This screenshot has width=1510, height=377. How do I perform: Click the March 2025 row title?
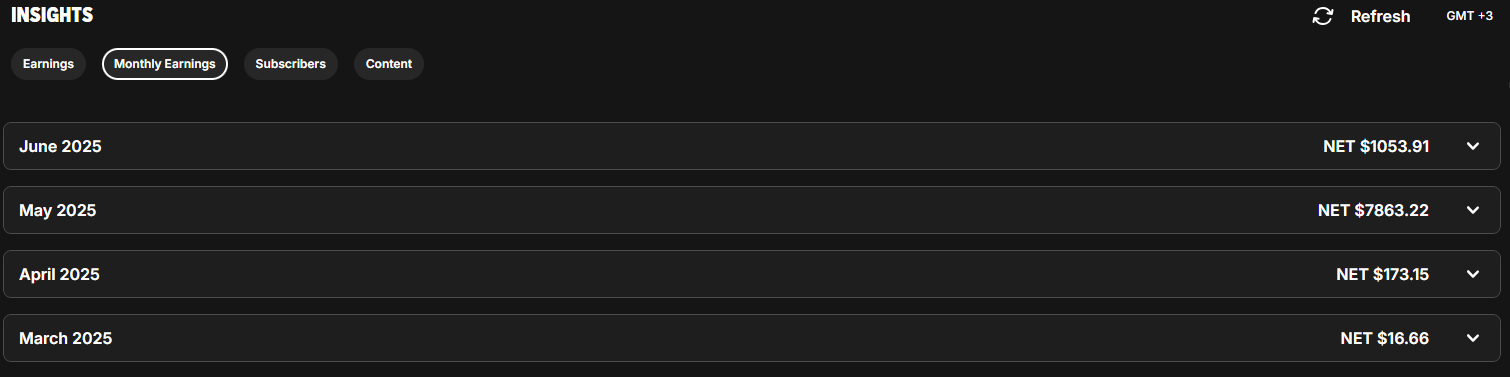click(x=65, y=338)
